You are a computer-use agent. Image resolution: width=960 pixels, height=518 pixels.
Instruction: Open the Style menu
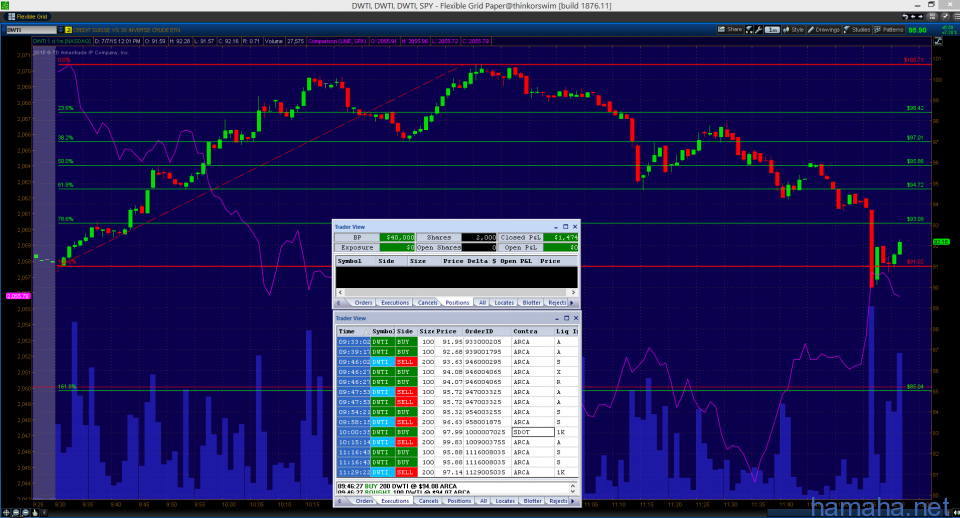pyautogui.click(x=793, y=29)
